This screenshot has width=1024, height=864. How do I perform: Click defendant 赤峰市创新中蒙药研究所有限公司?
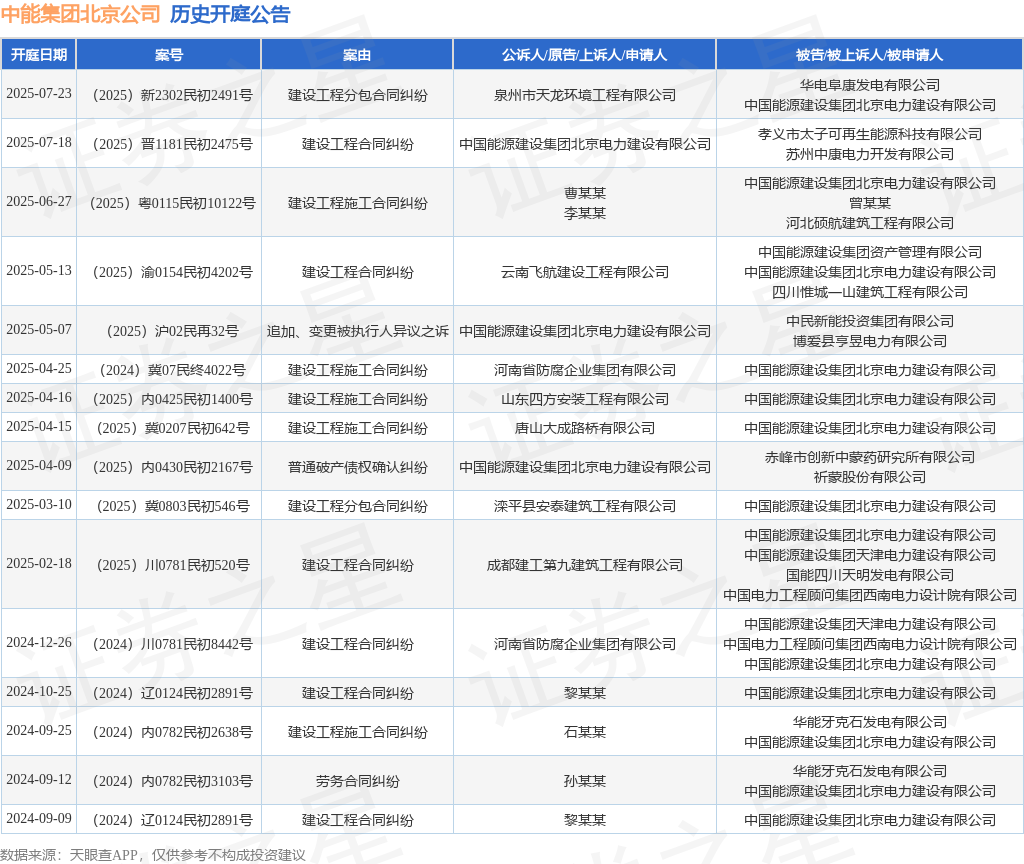(870, 457)
